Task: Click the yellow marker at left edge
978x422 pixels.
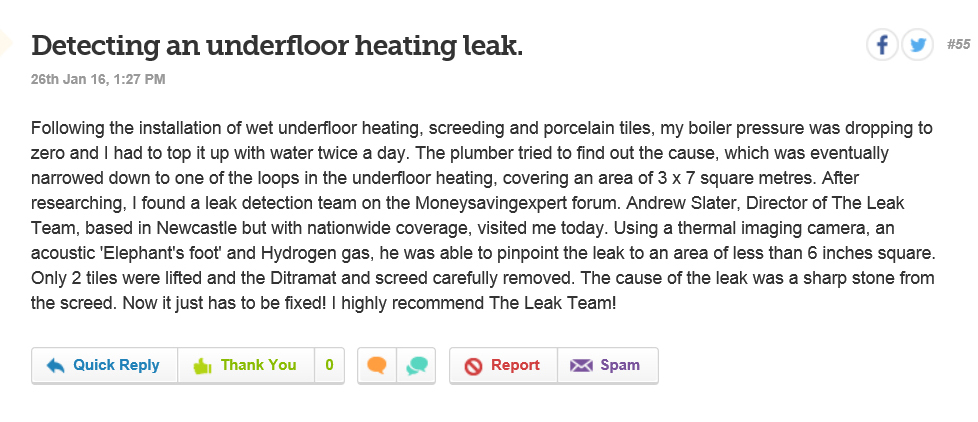Action: click(x=6, y=42)
